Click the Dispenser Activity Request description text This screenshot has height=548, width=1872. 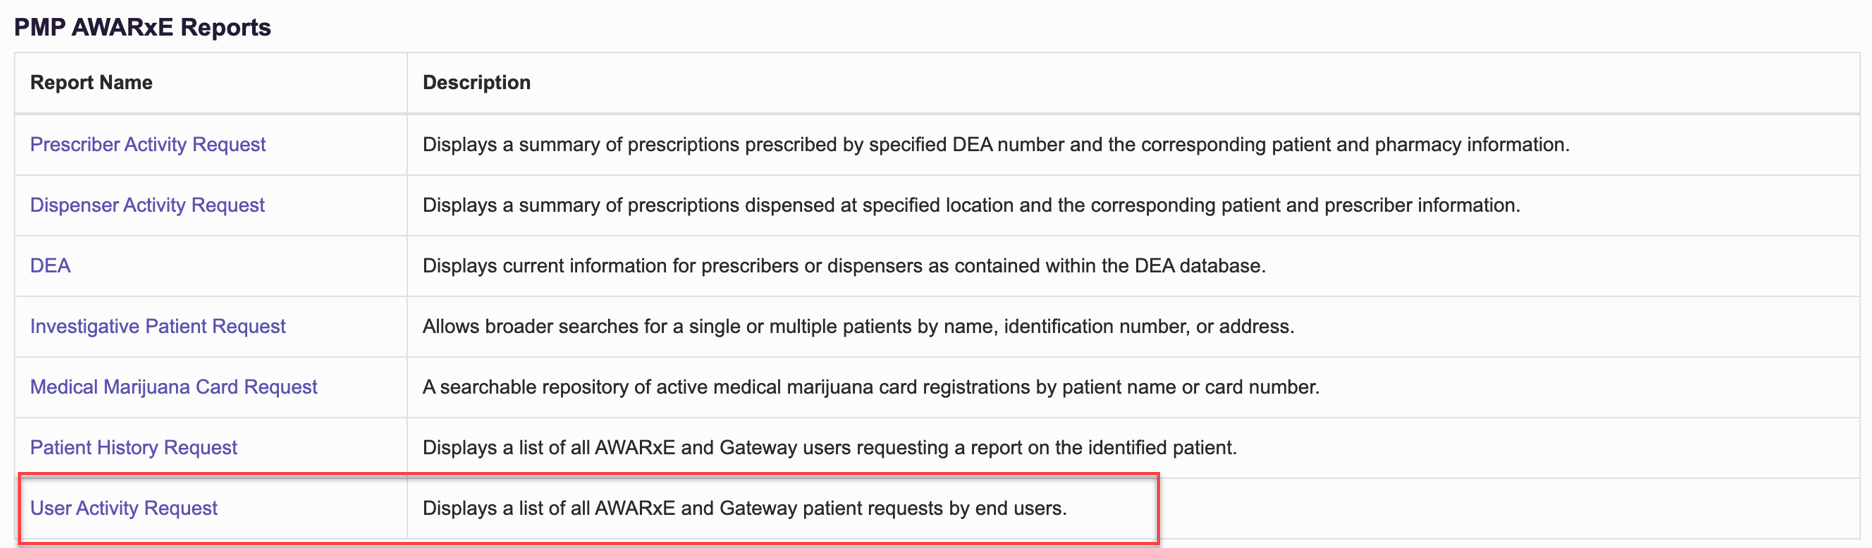tap(971, 205)
